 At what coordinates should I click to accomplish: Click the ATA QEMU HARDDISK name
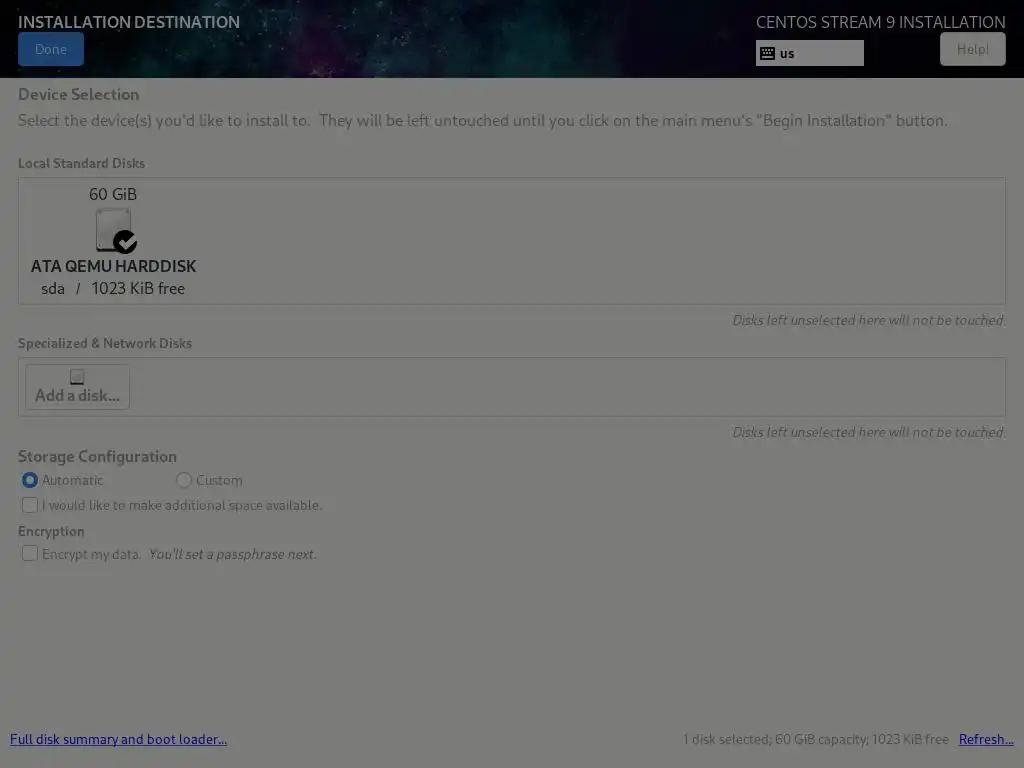pos(113,266)
